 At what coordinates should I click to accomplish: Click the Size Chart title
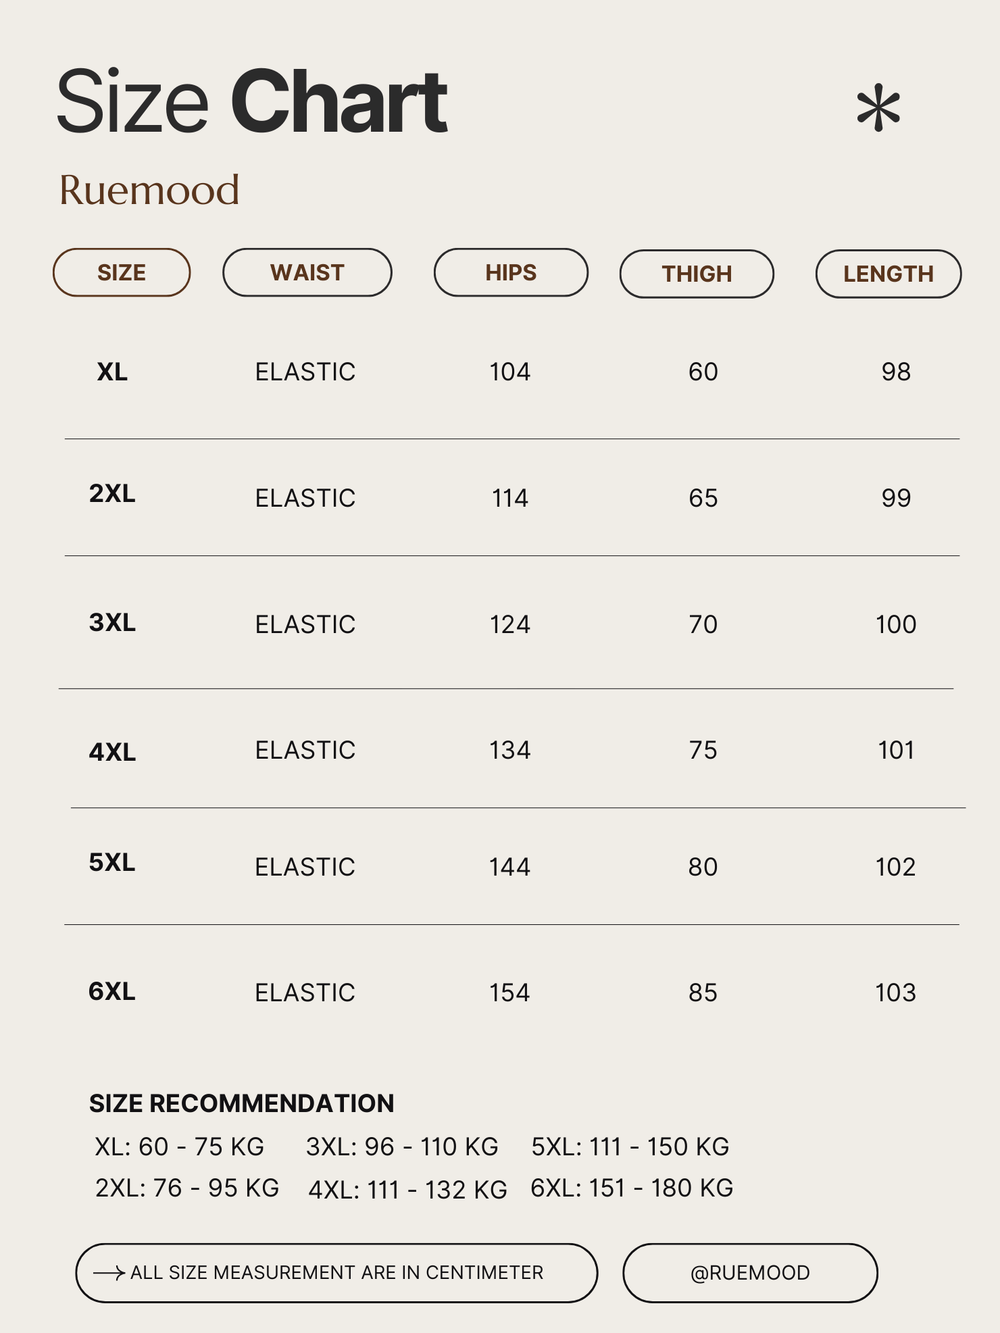coord(252,102)
